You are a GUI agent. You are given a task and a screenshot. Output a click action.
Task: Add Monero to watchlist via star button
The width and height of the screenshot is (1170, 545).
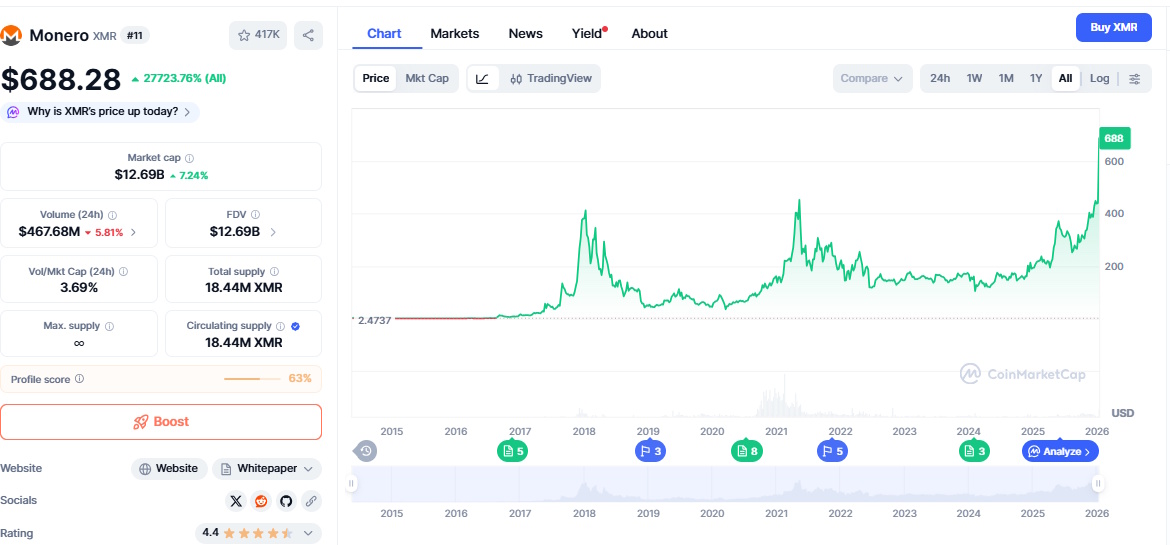(258, 35)
